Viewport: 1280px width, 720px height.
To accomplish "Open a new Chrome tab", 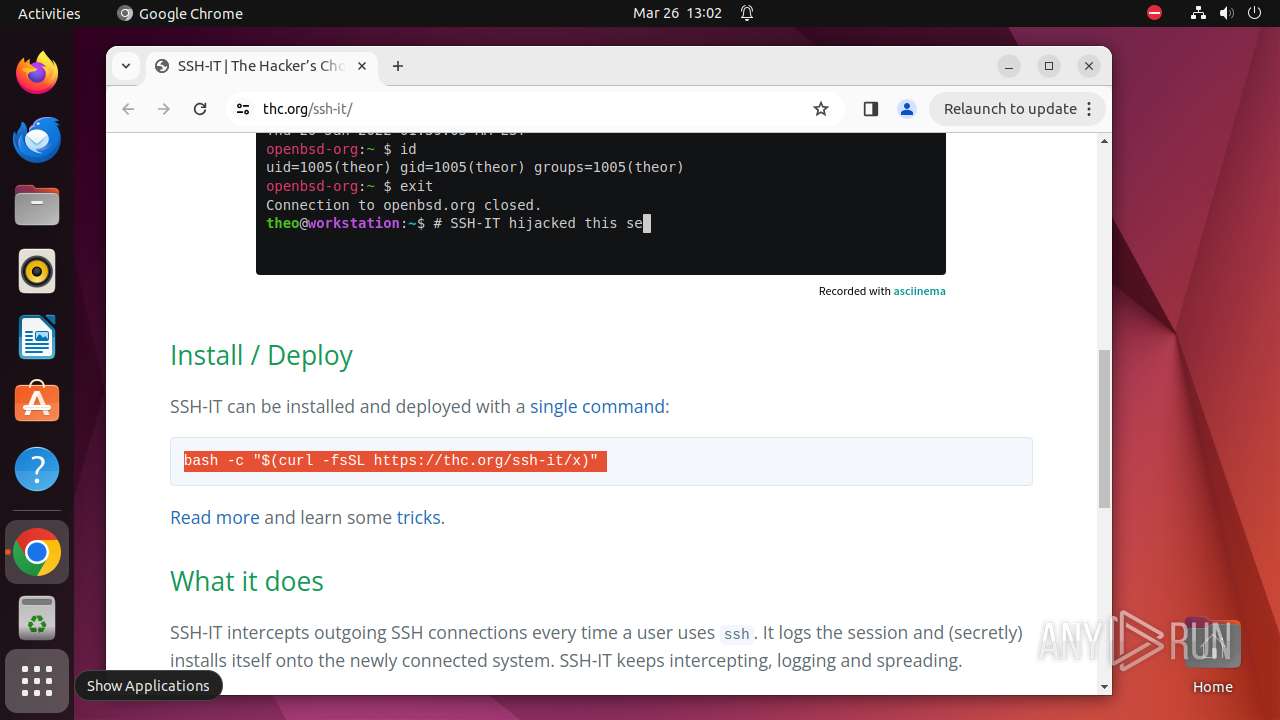I will (398, 66).
